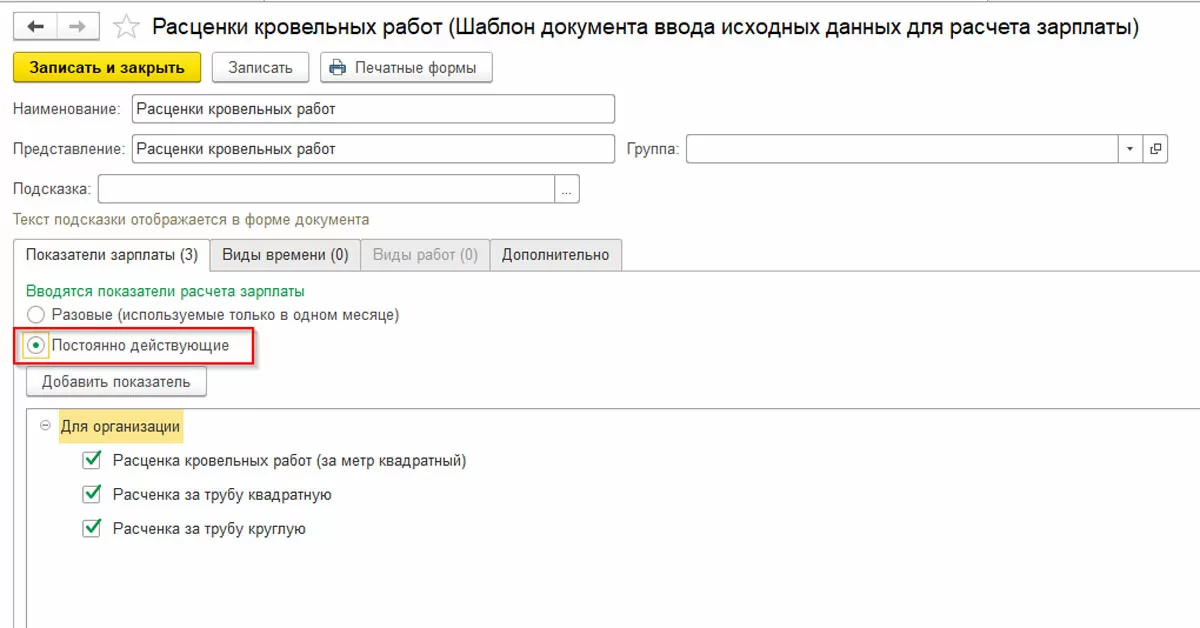Switch to Виды времени tab

[285, 255]
